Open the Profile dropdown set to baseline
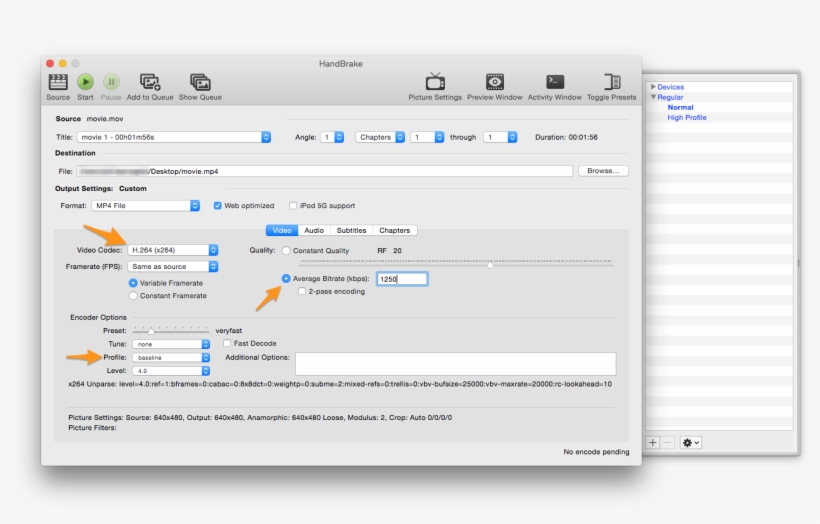This screenshot has width=820, height=524. [171, 358]
